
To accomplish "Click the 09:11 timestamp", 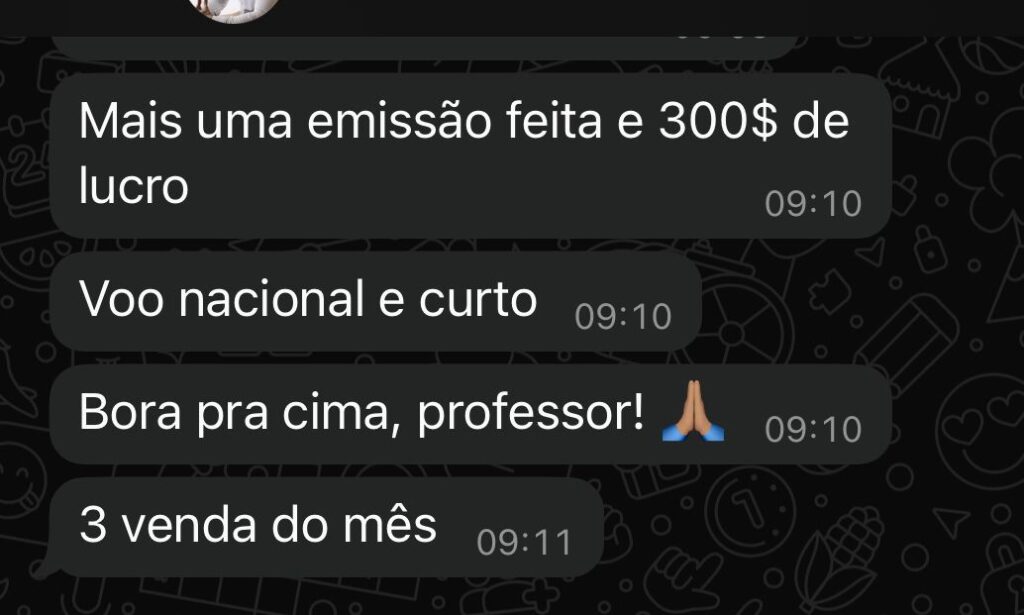I will pyautogui.click(x=524, y=543).
